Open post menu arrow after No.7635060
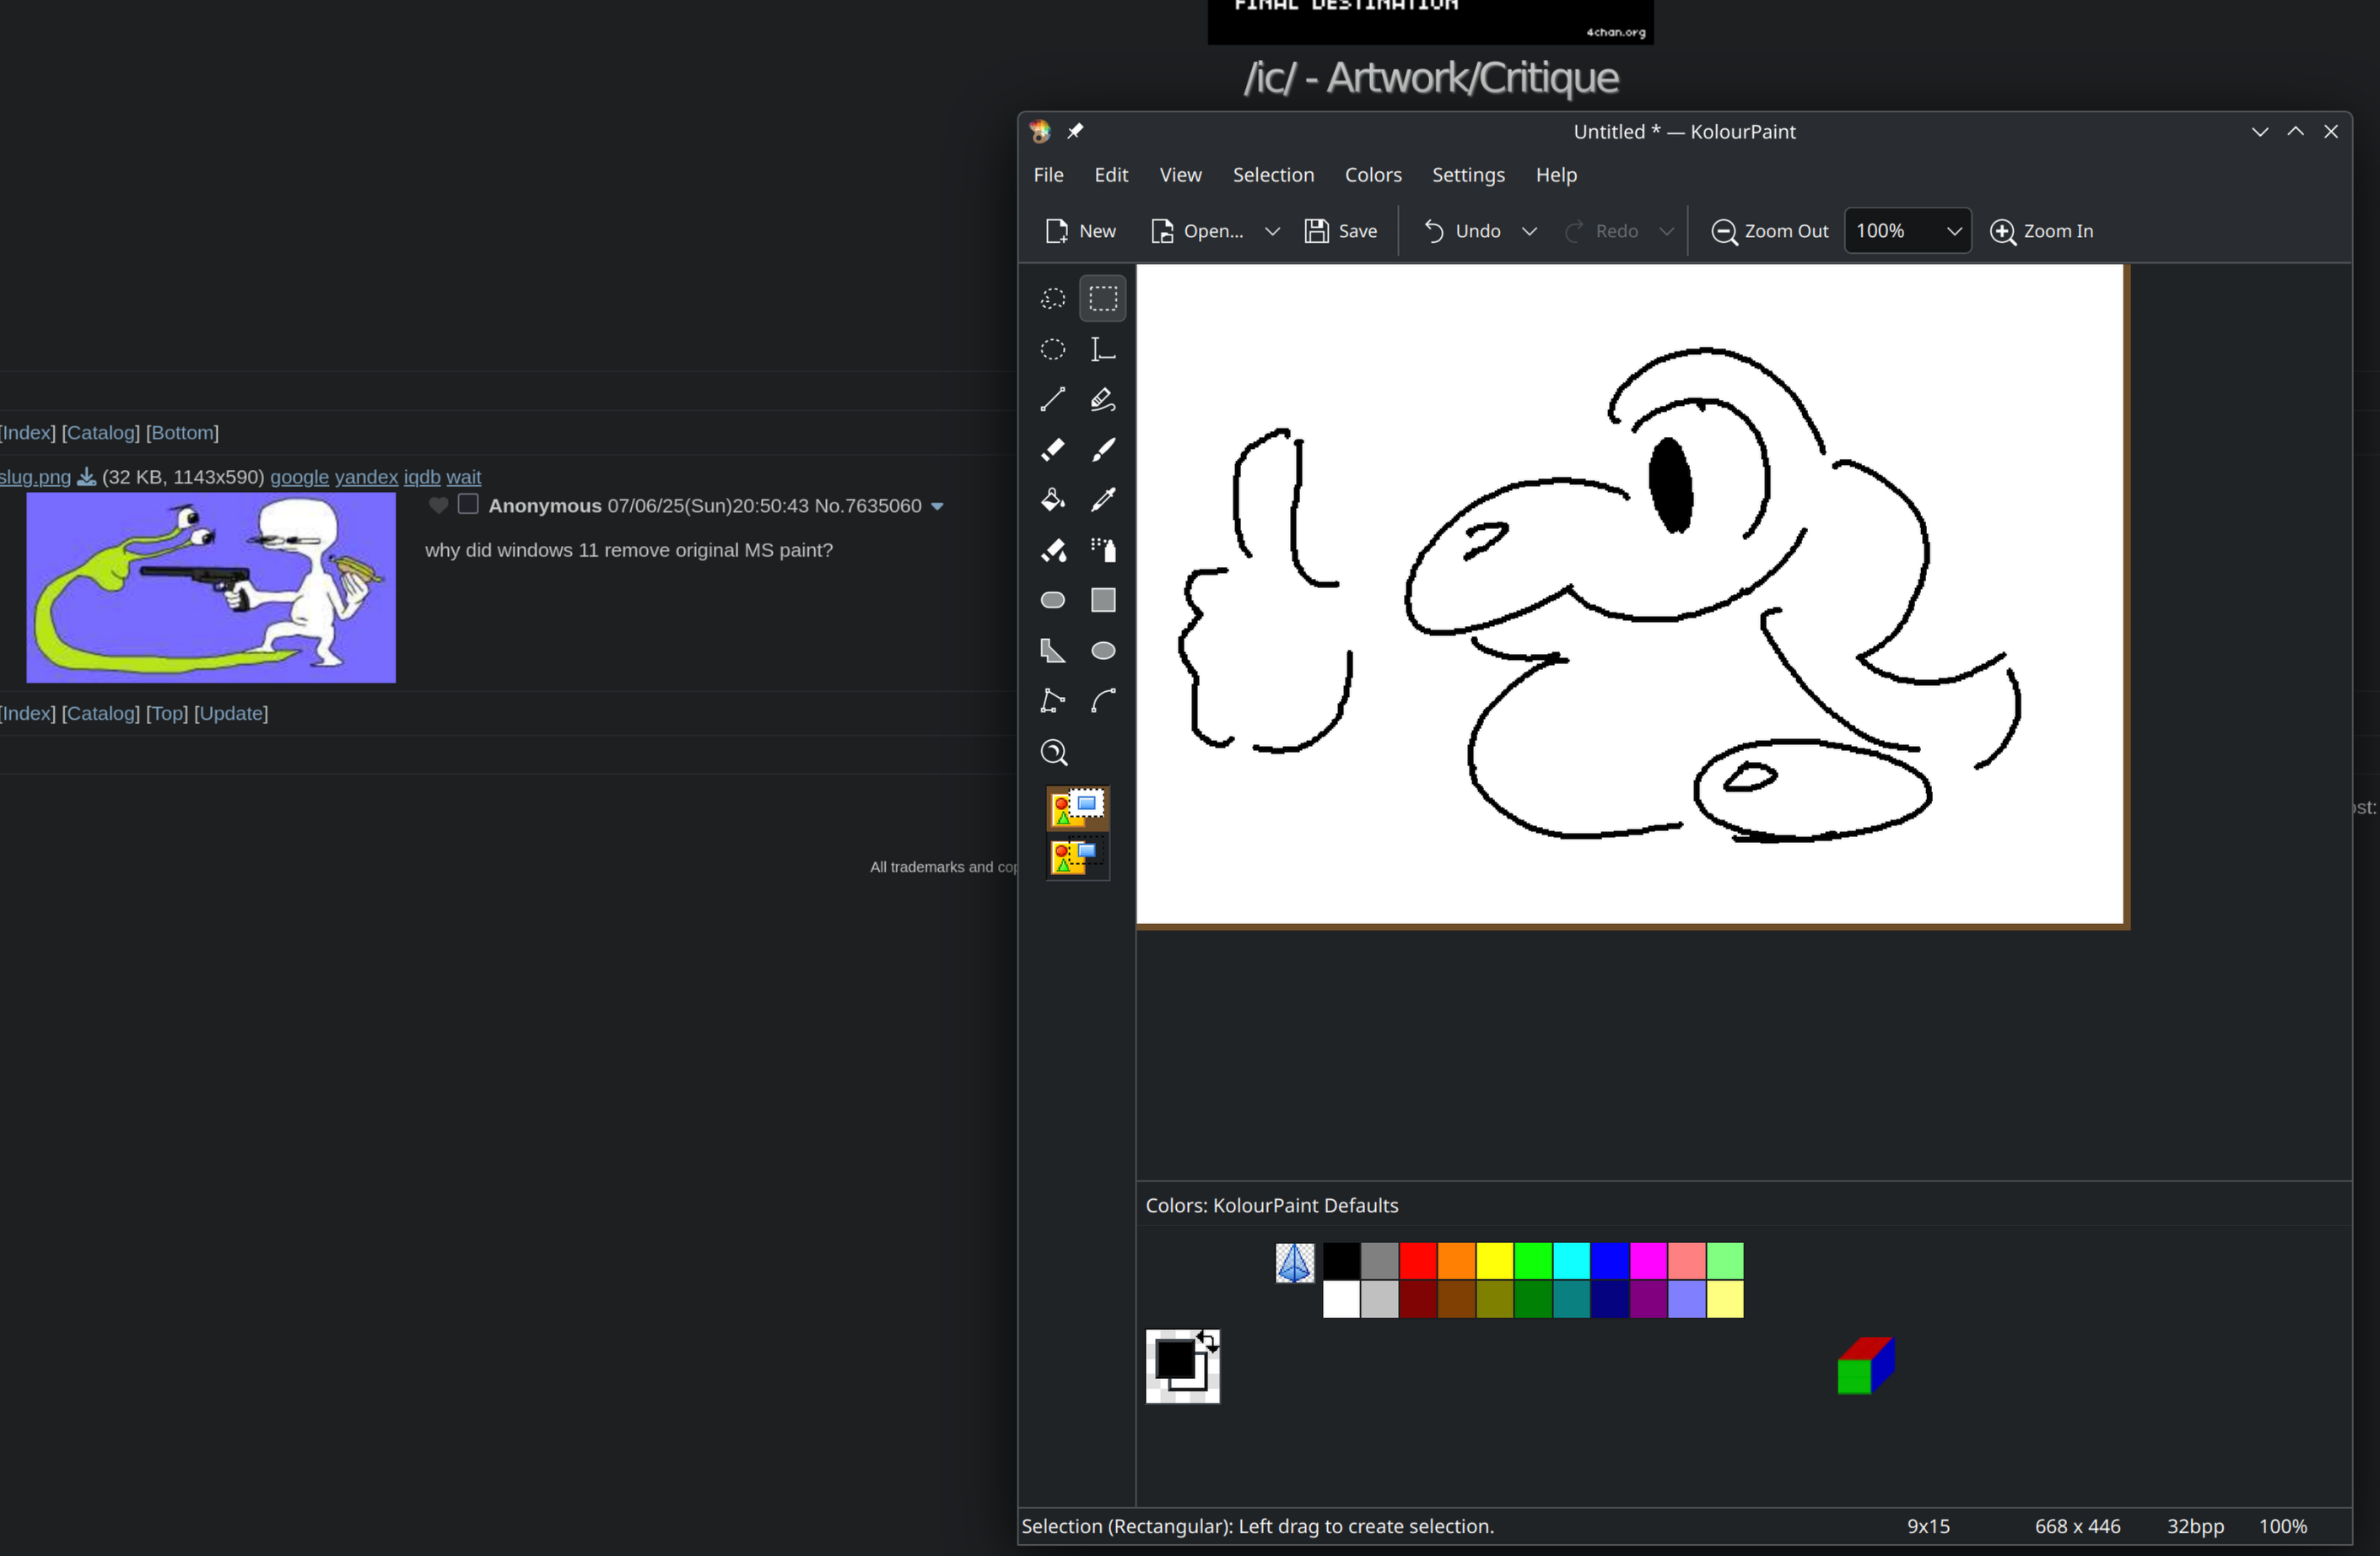Screen dimensions: 2380x1556 (937, 506)
